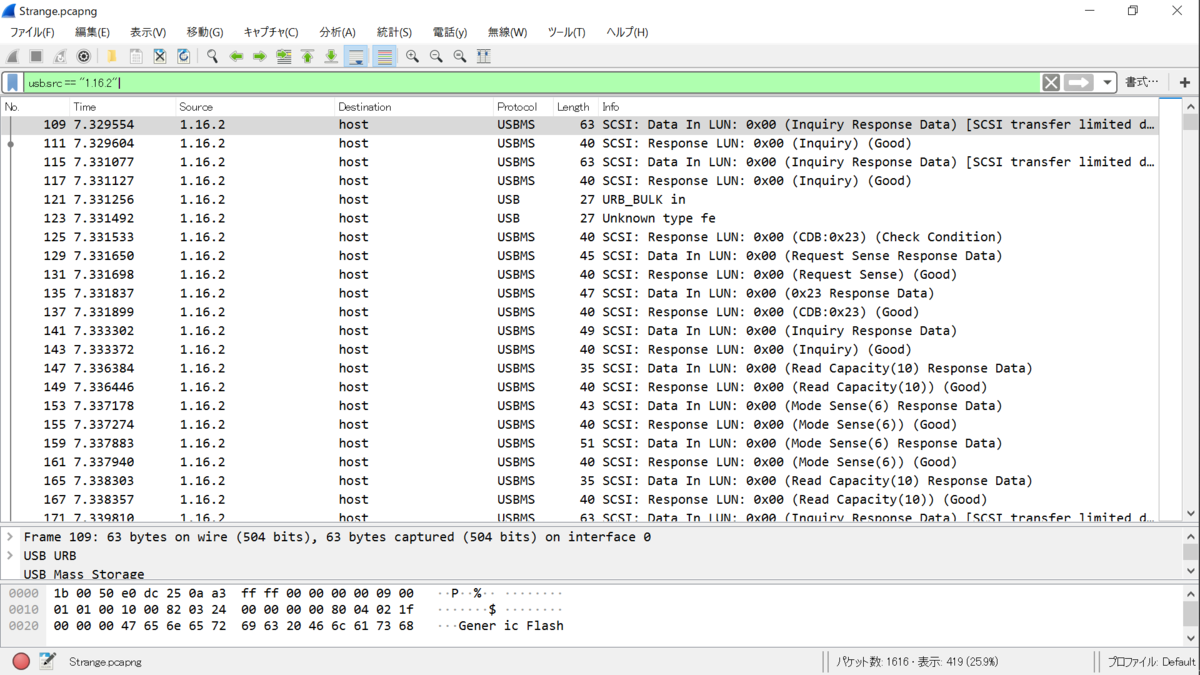The image size is (1200, 675).
Task: Add a filter button with plus
Action: click(1185, 83)
